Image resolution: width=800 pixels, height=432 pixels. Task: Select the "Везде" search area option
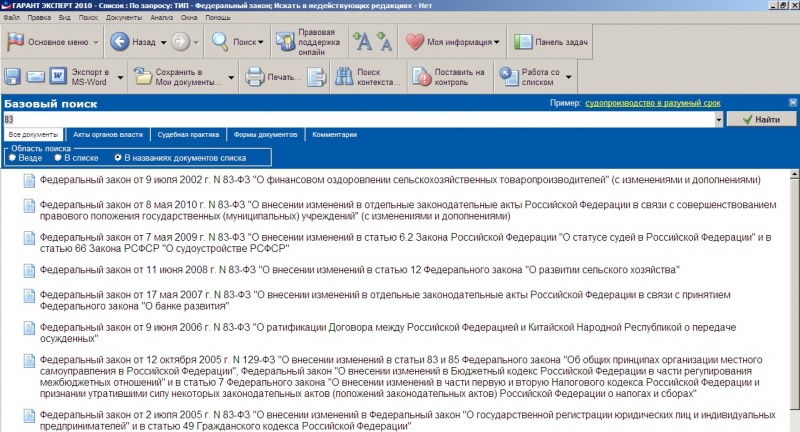(12, 157)
